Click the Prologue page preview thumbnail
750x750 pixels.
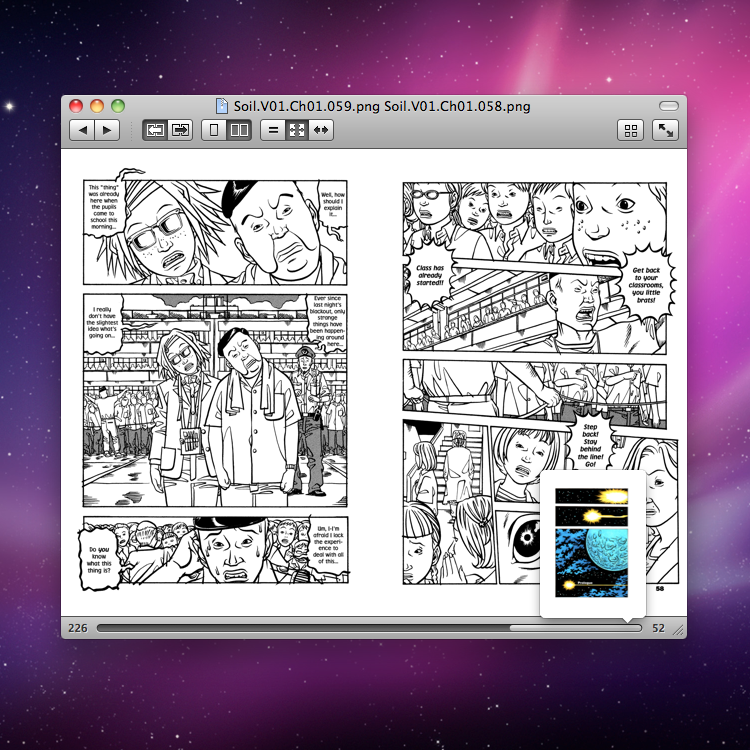(592, 542)
